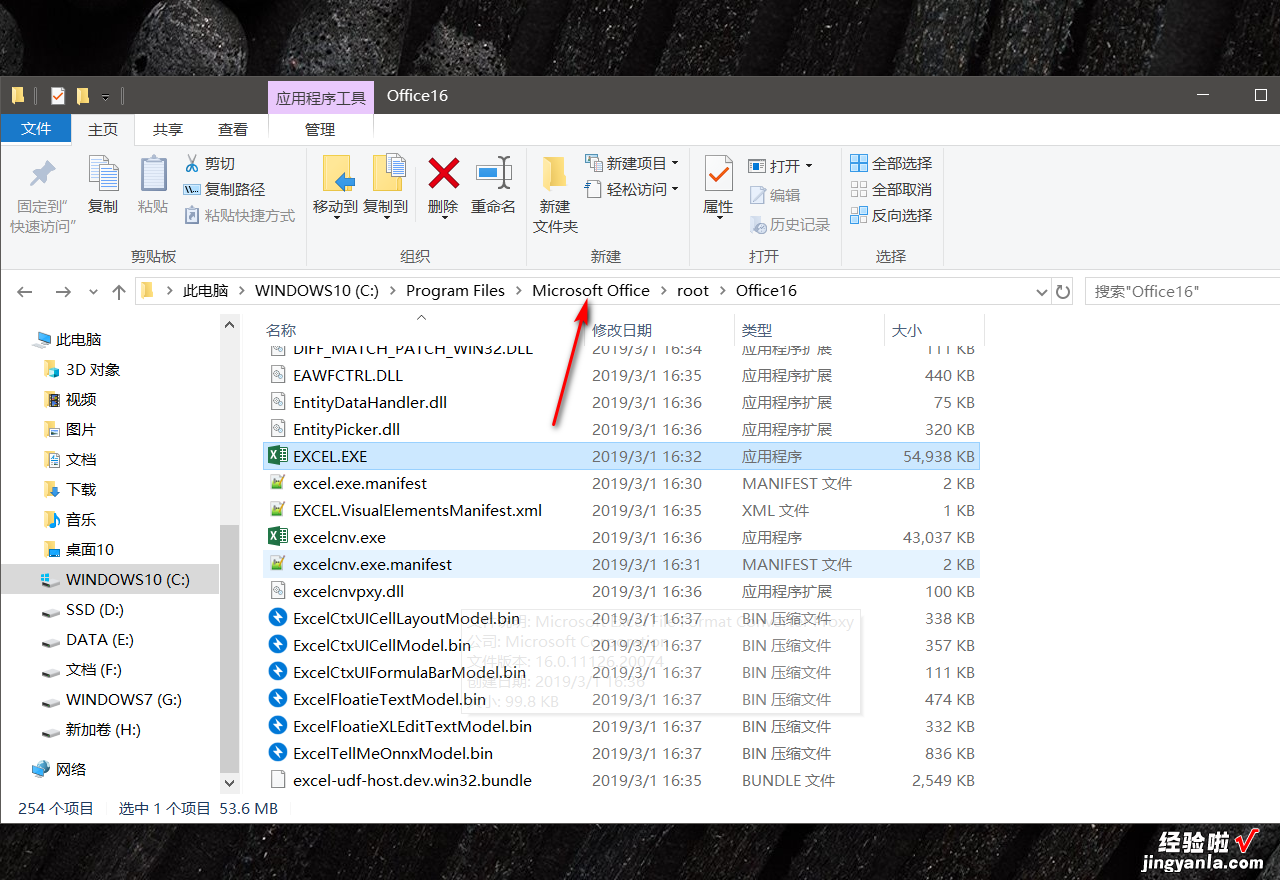1280x880 pixels.
Task: Select excel-udf-host.dev.win32.bundle file
Action: pyautogui.click(x=412, y=780)
